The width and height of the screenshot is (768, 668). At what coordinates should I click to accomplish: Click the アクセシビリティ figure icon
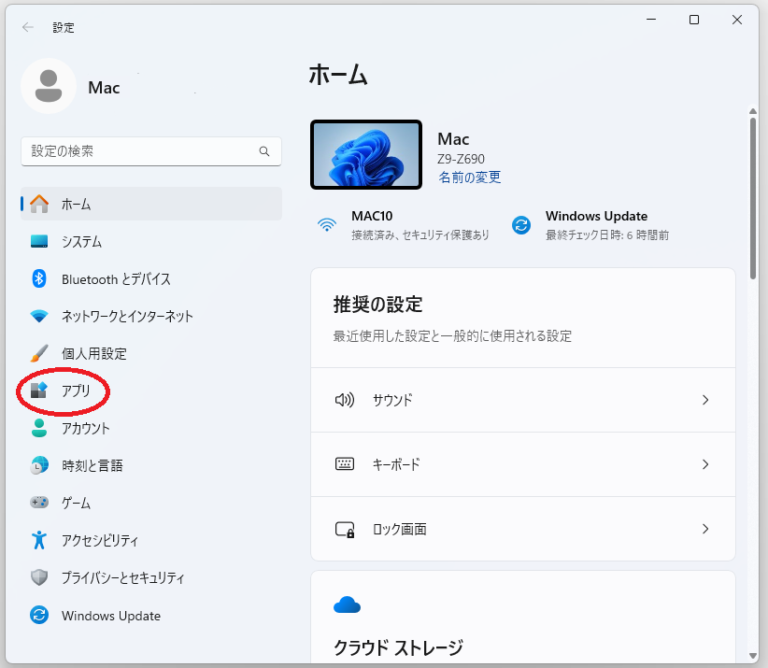[39, 540]
